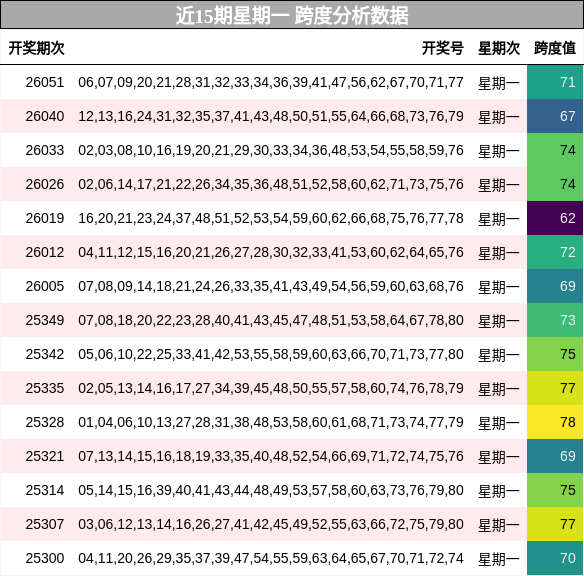
Task: Click winning numbers starting 04,11,12,15
Action: pyautogui.click(x=271, y=252)
